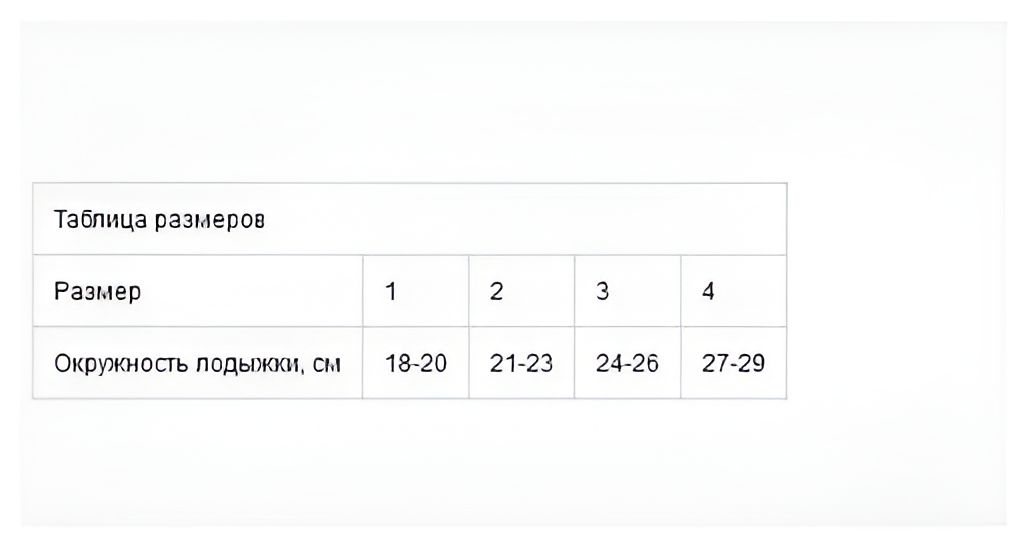Click the number 24 in the third range
This screenshot has width=1028, height=546.
(609, 364)
